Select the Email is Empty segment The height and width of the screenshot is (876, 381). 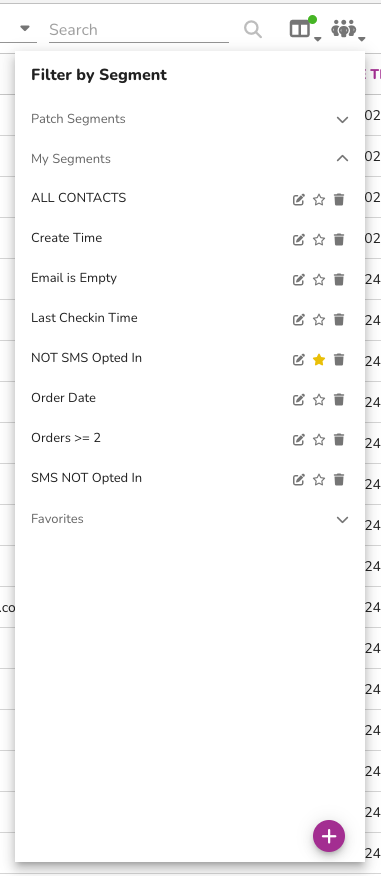tap(74, 278)
